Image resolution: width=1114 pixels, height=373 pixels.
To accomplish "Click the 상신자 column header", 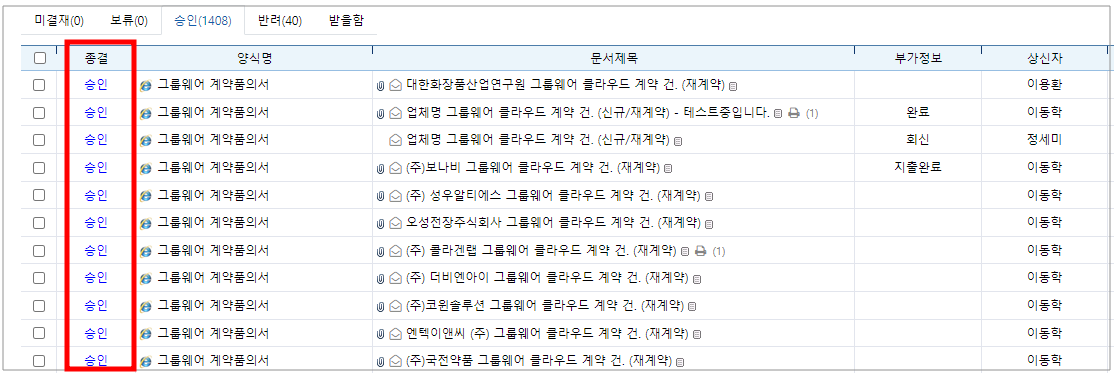I will point(1044,58).
